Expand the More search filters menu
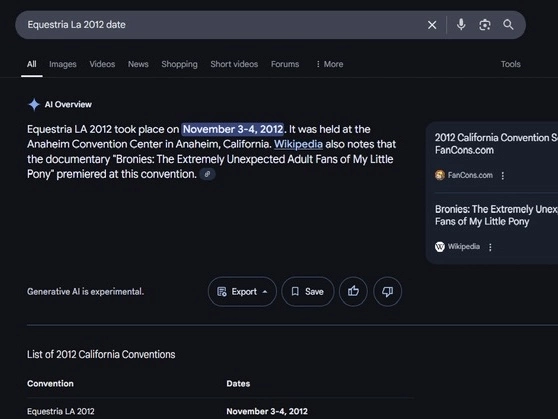 pyautogui.click(x=330, y=64)
